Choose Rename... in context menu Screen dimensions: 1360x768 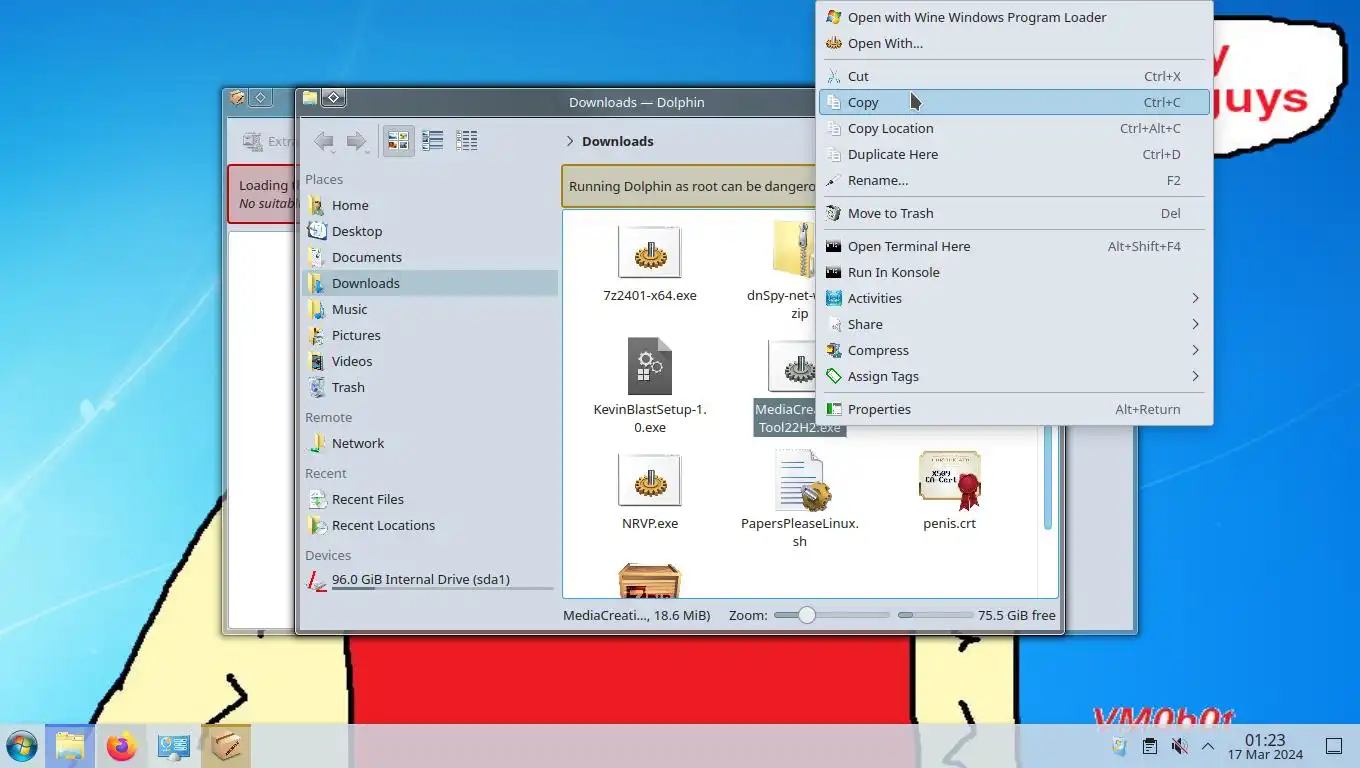(1014, 180)
